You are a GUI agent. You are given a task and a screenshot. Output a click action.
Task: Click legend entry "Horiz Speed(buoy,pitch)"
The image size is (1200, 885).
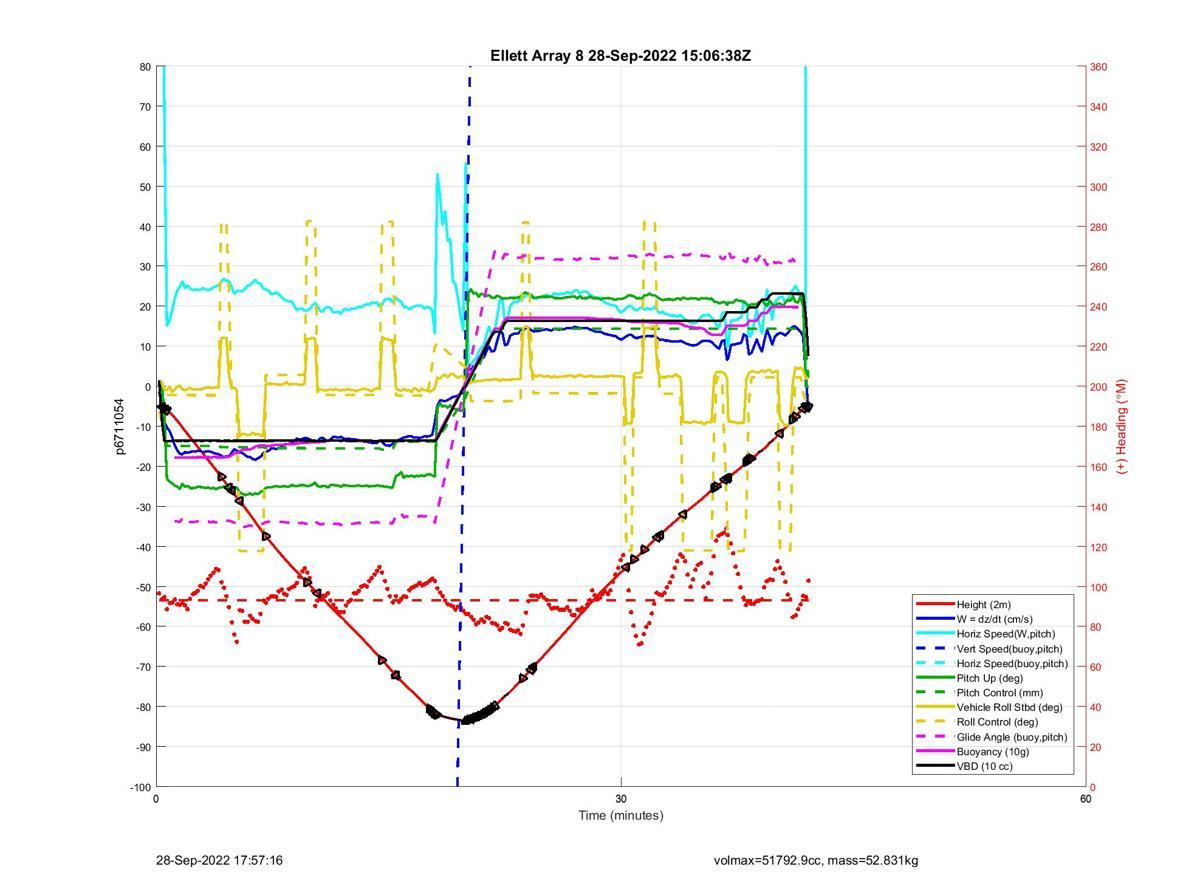point(1012,664)
